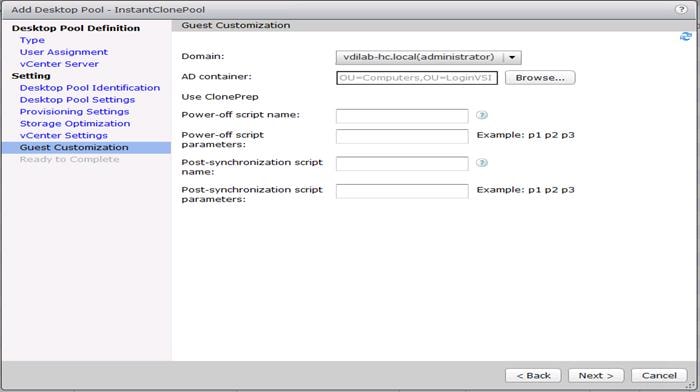
Task: Click the AD container text field
Action: [417, 78]
